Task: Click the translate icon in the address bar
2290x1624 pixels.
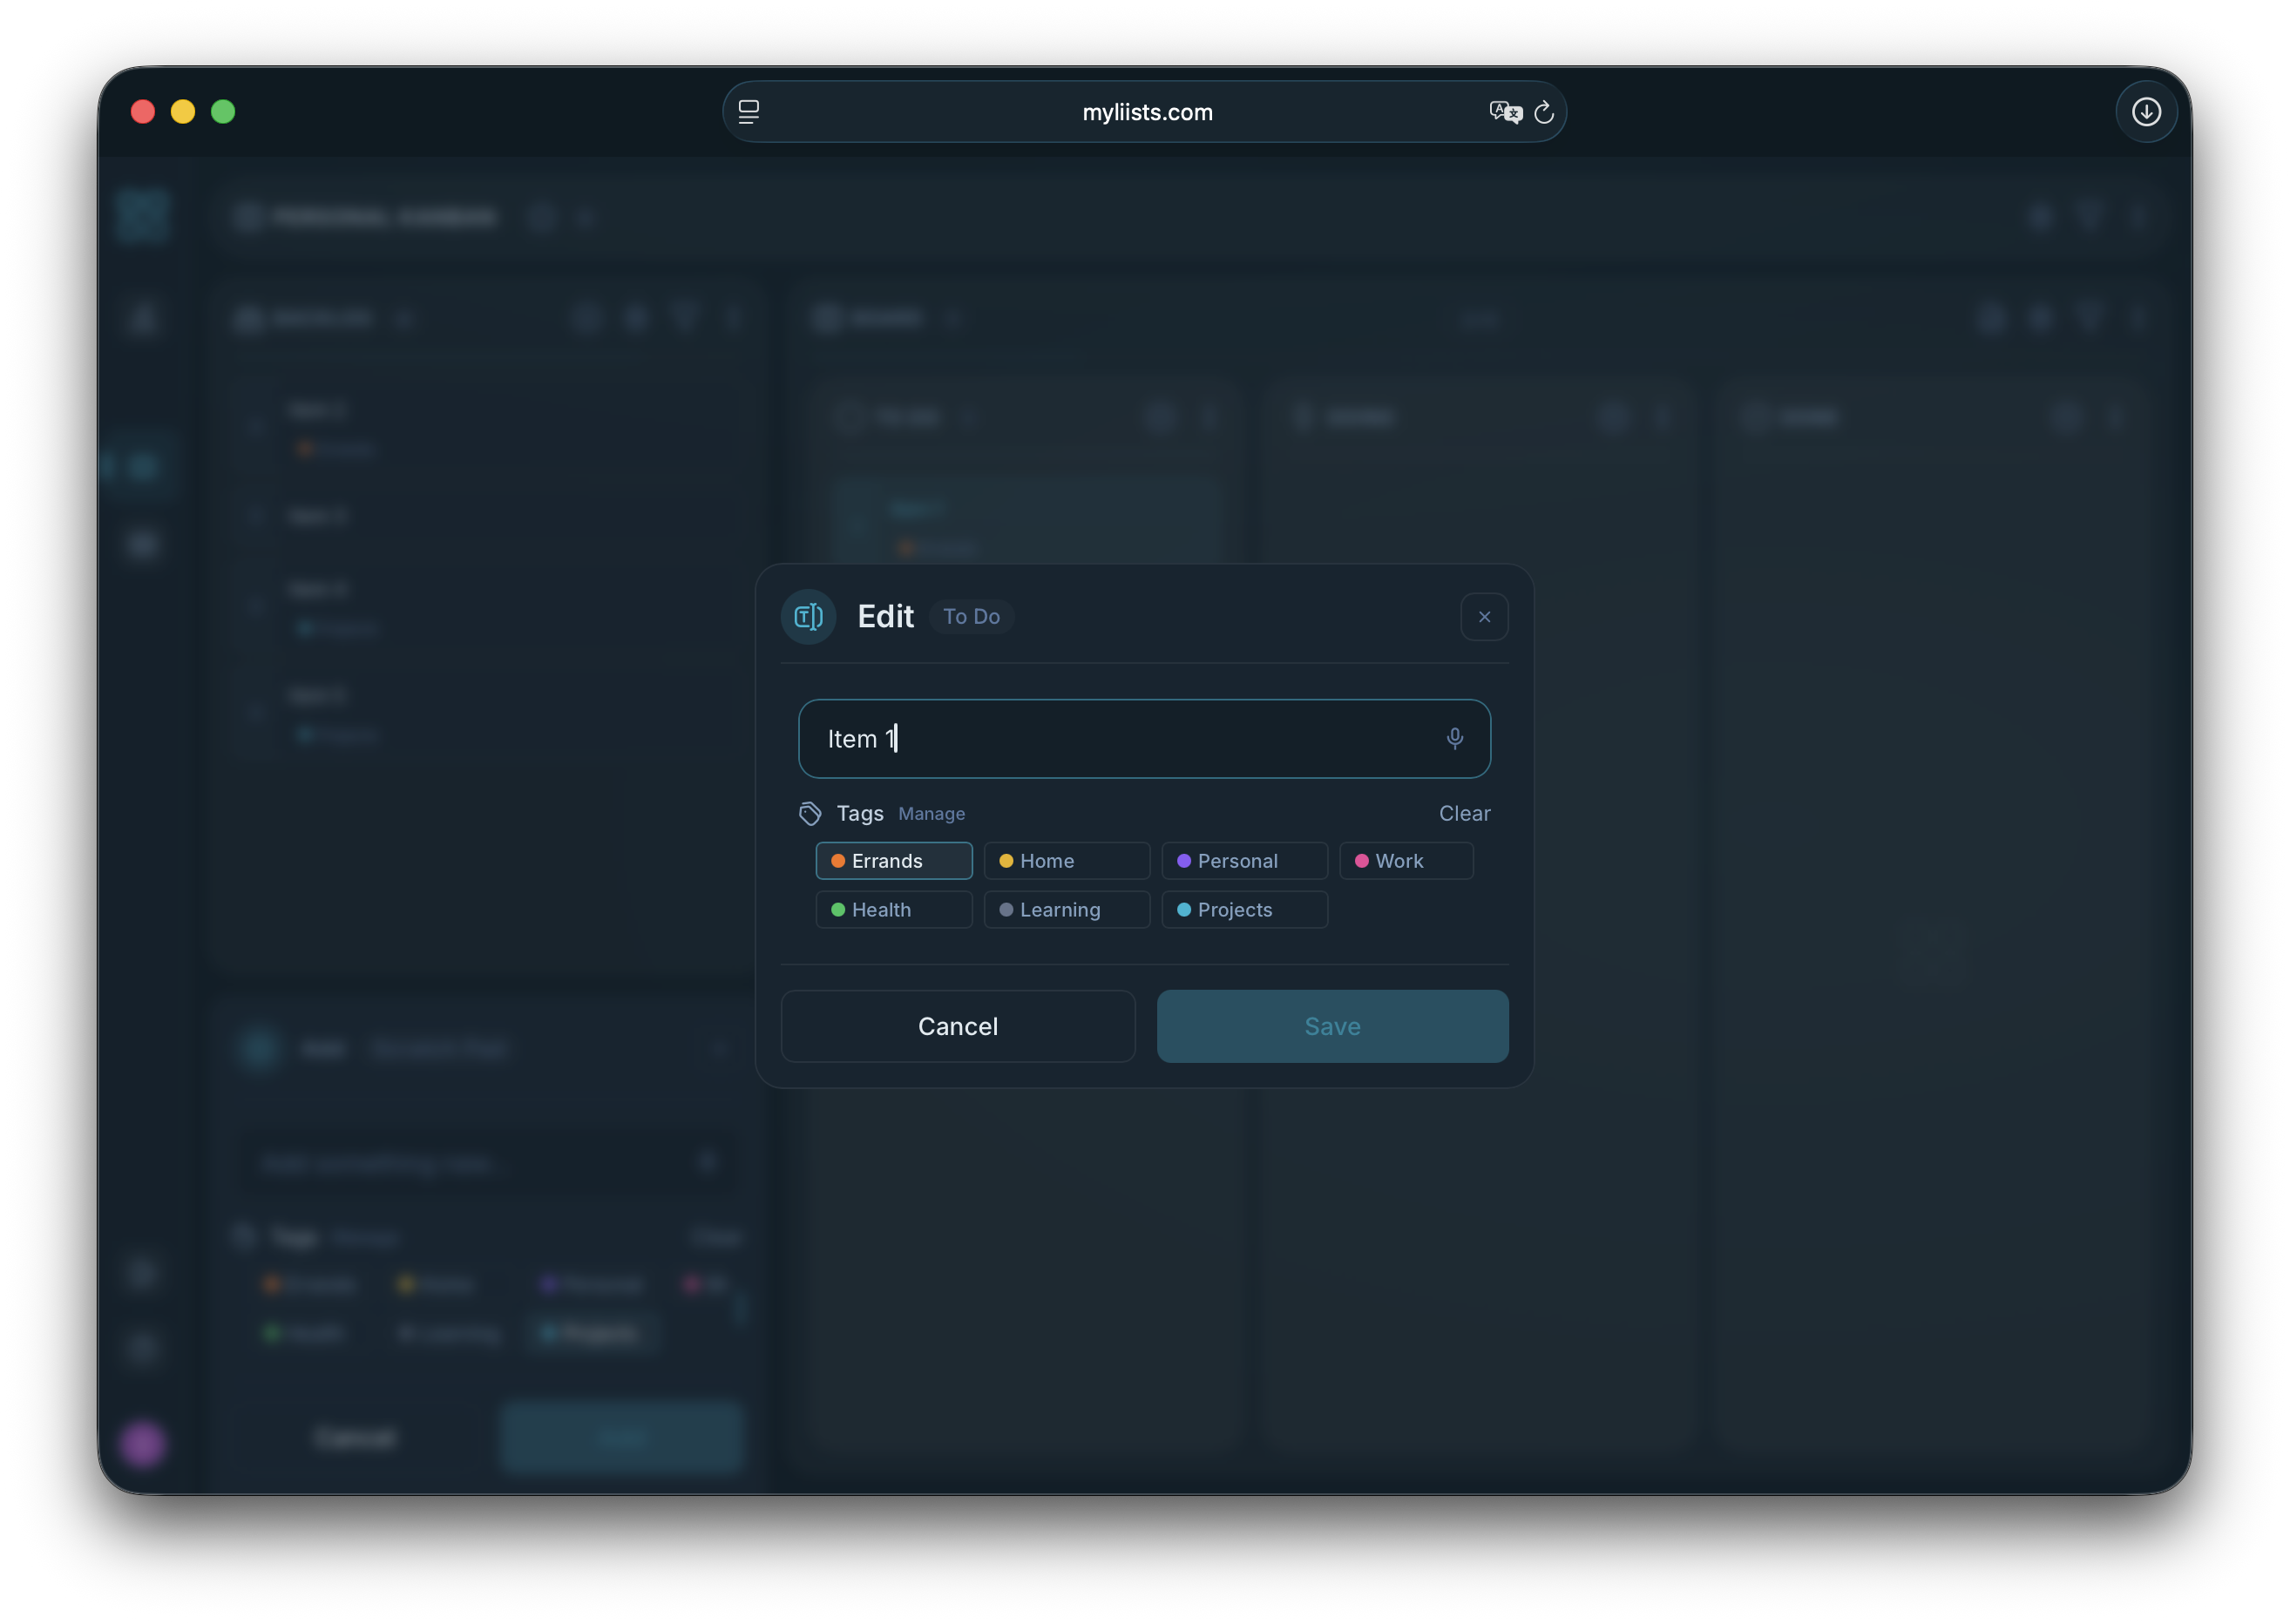Action: 1505,111
